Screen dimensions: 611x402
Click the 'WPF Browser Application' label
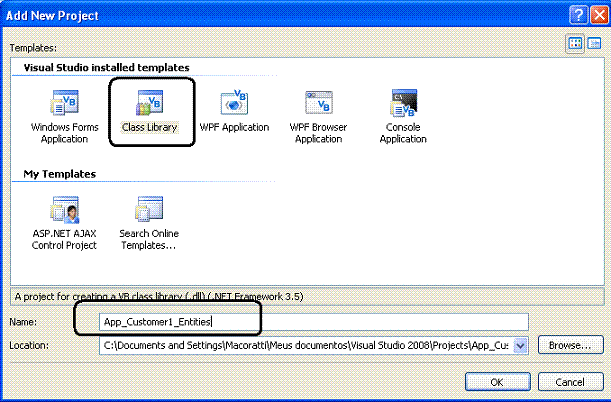point(318,133)
